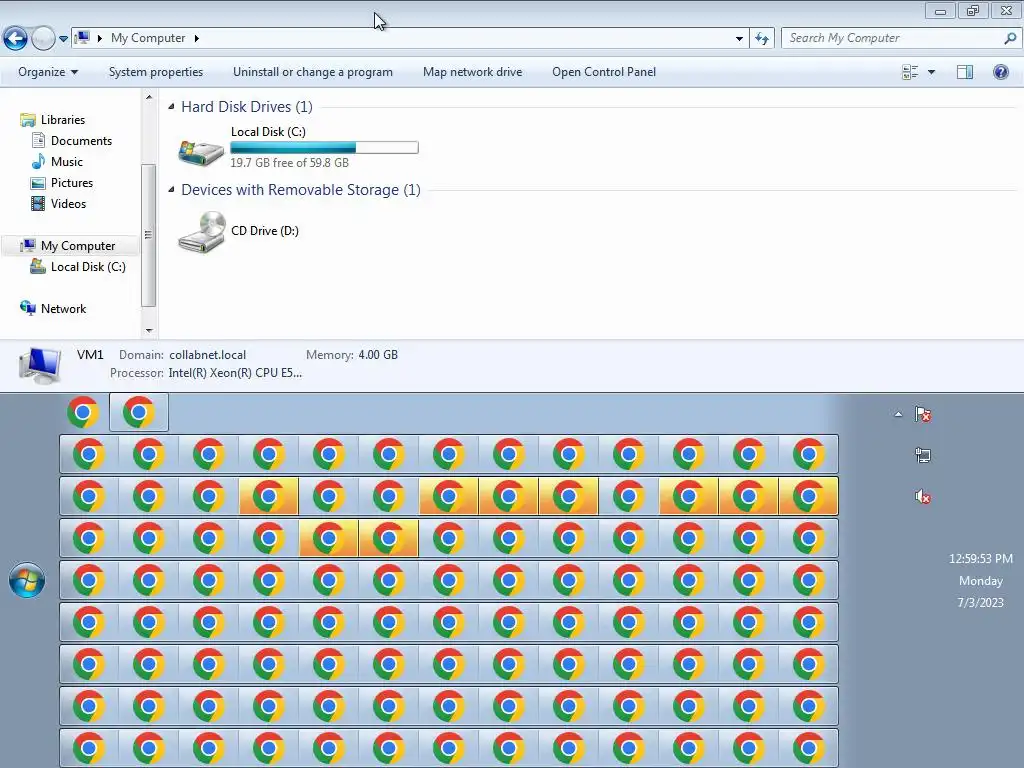The width and height of the screenshot is (1024, 768).
Task: Expand the arrow before My Computer breadcrumb
Action: (x=100, y=38)
